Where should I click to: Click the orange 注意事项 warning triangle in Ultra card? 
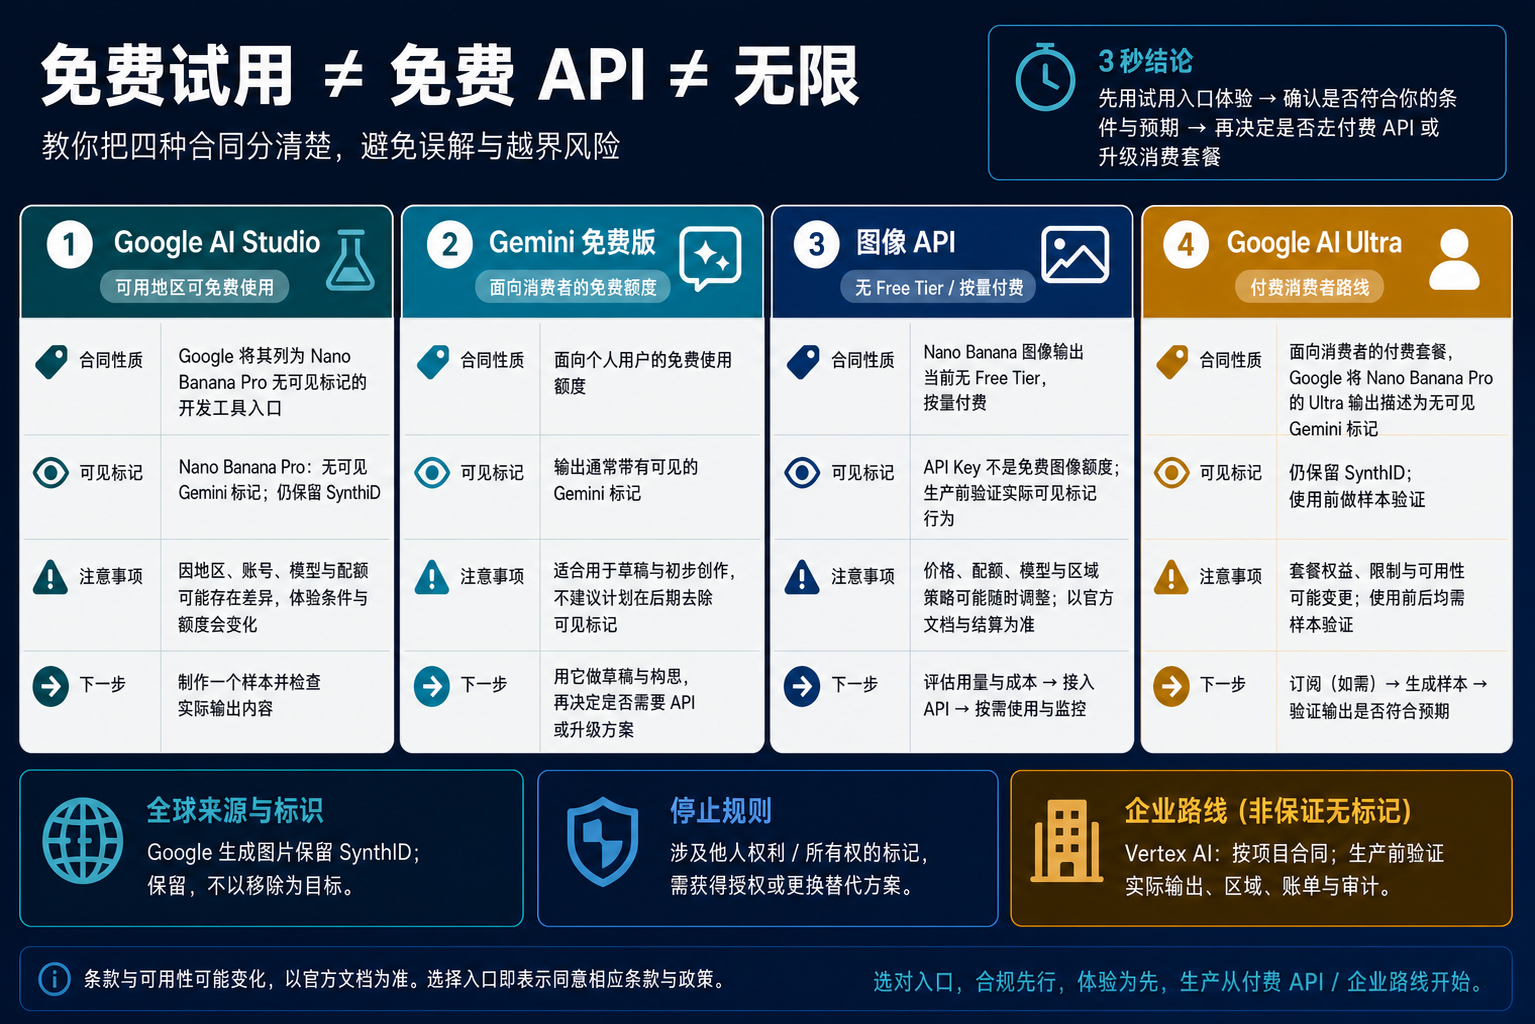pyautogui.click(x=1172, y=577)
